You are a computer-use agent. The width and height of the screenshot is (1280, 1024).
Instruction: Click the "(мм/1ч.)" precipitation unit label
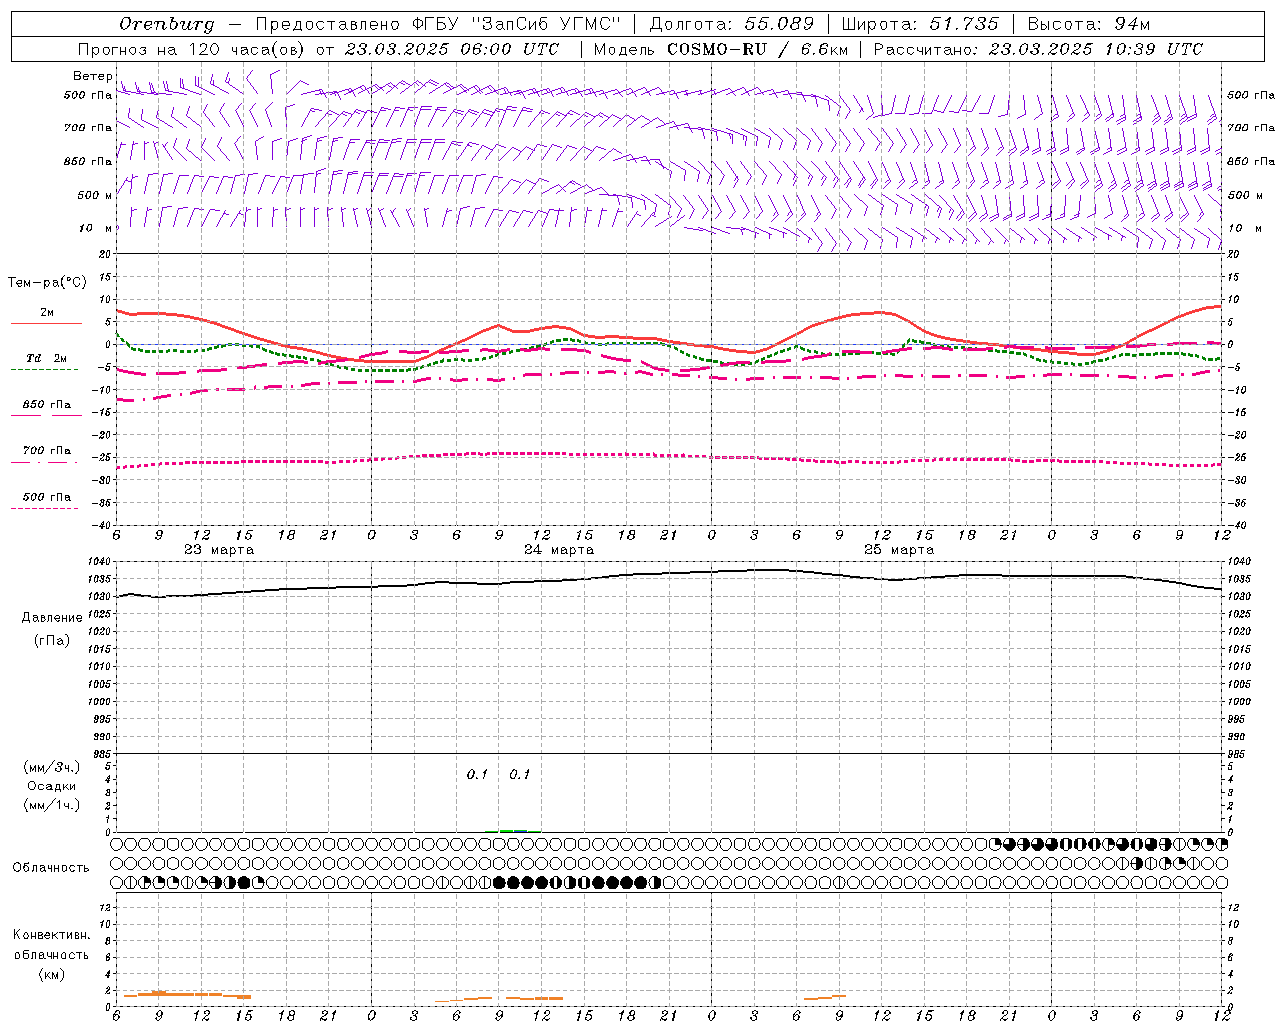click(52, 805)
